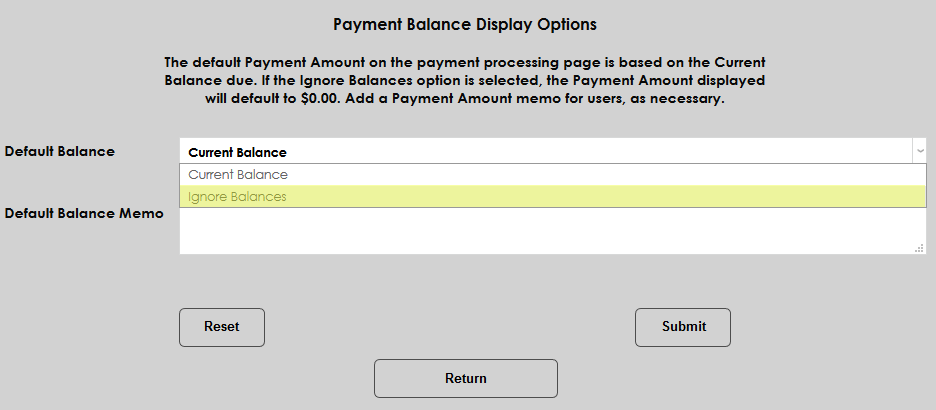Click the memo text area resize handle
The image size is (936, 410).
920,249
